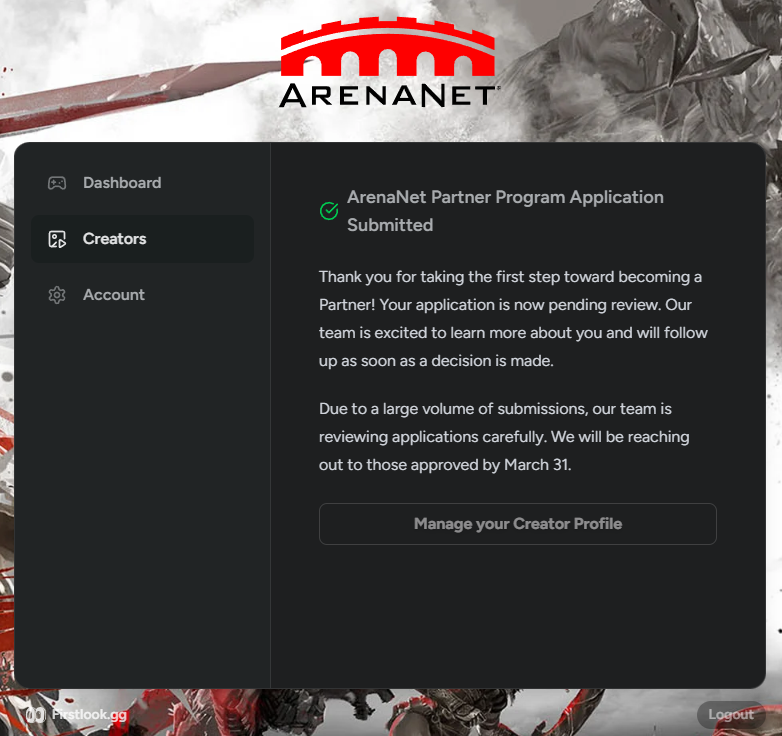Click the 'Due to a large volume' paragraph
Viewport: 782px width, 736px height.
point(504,437)
